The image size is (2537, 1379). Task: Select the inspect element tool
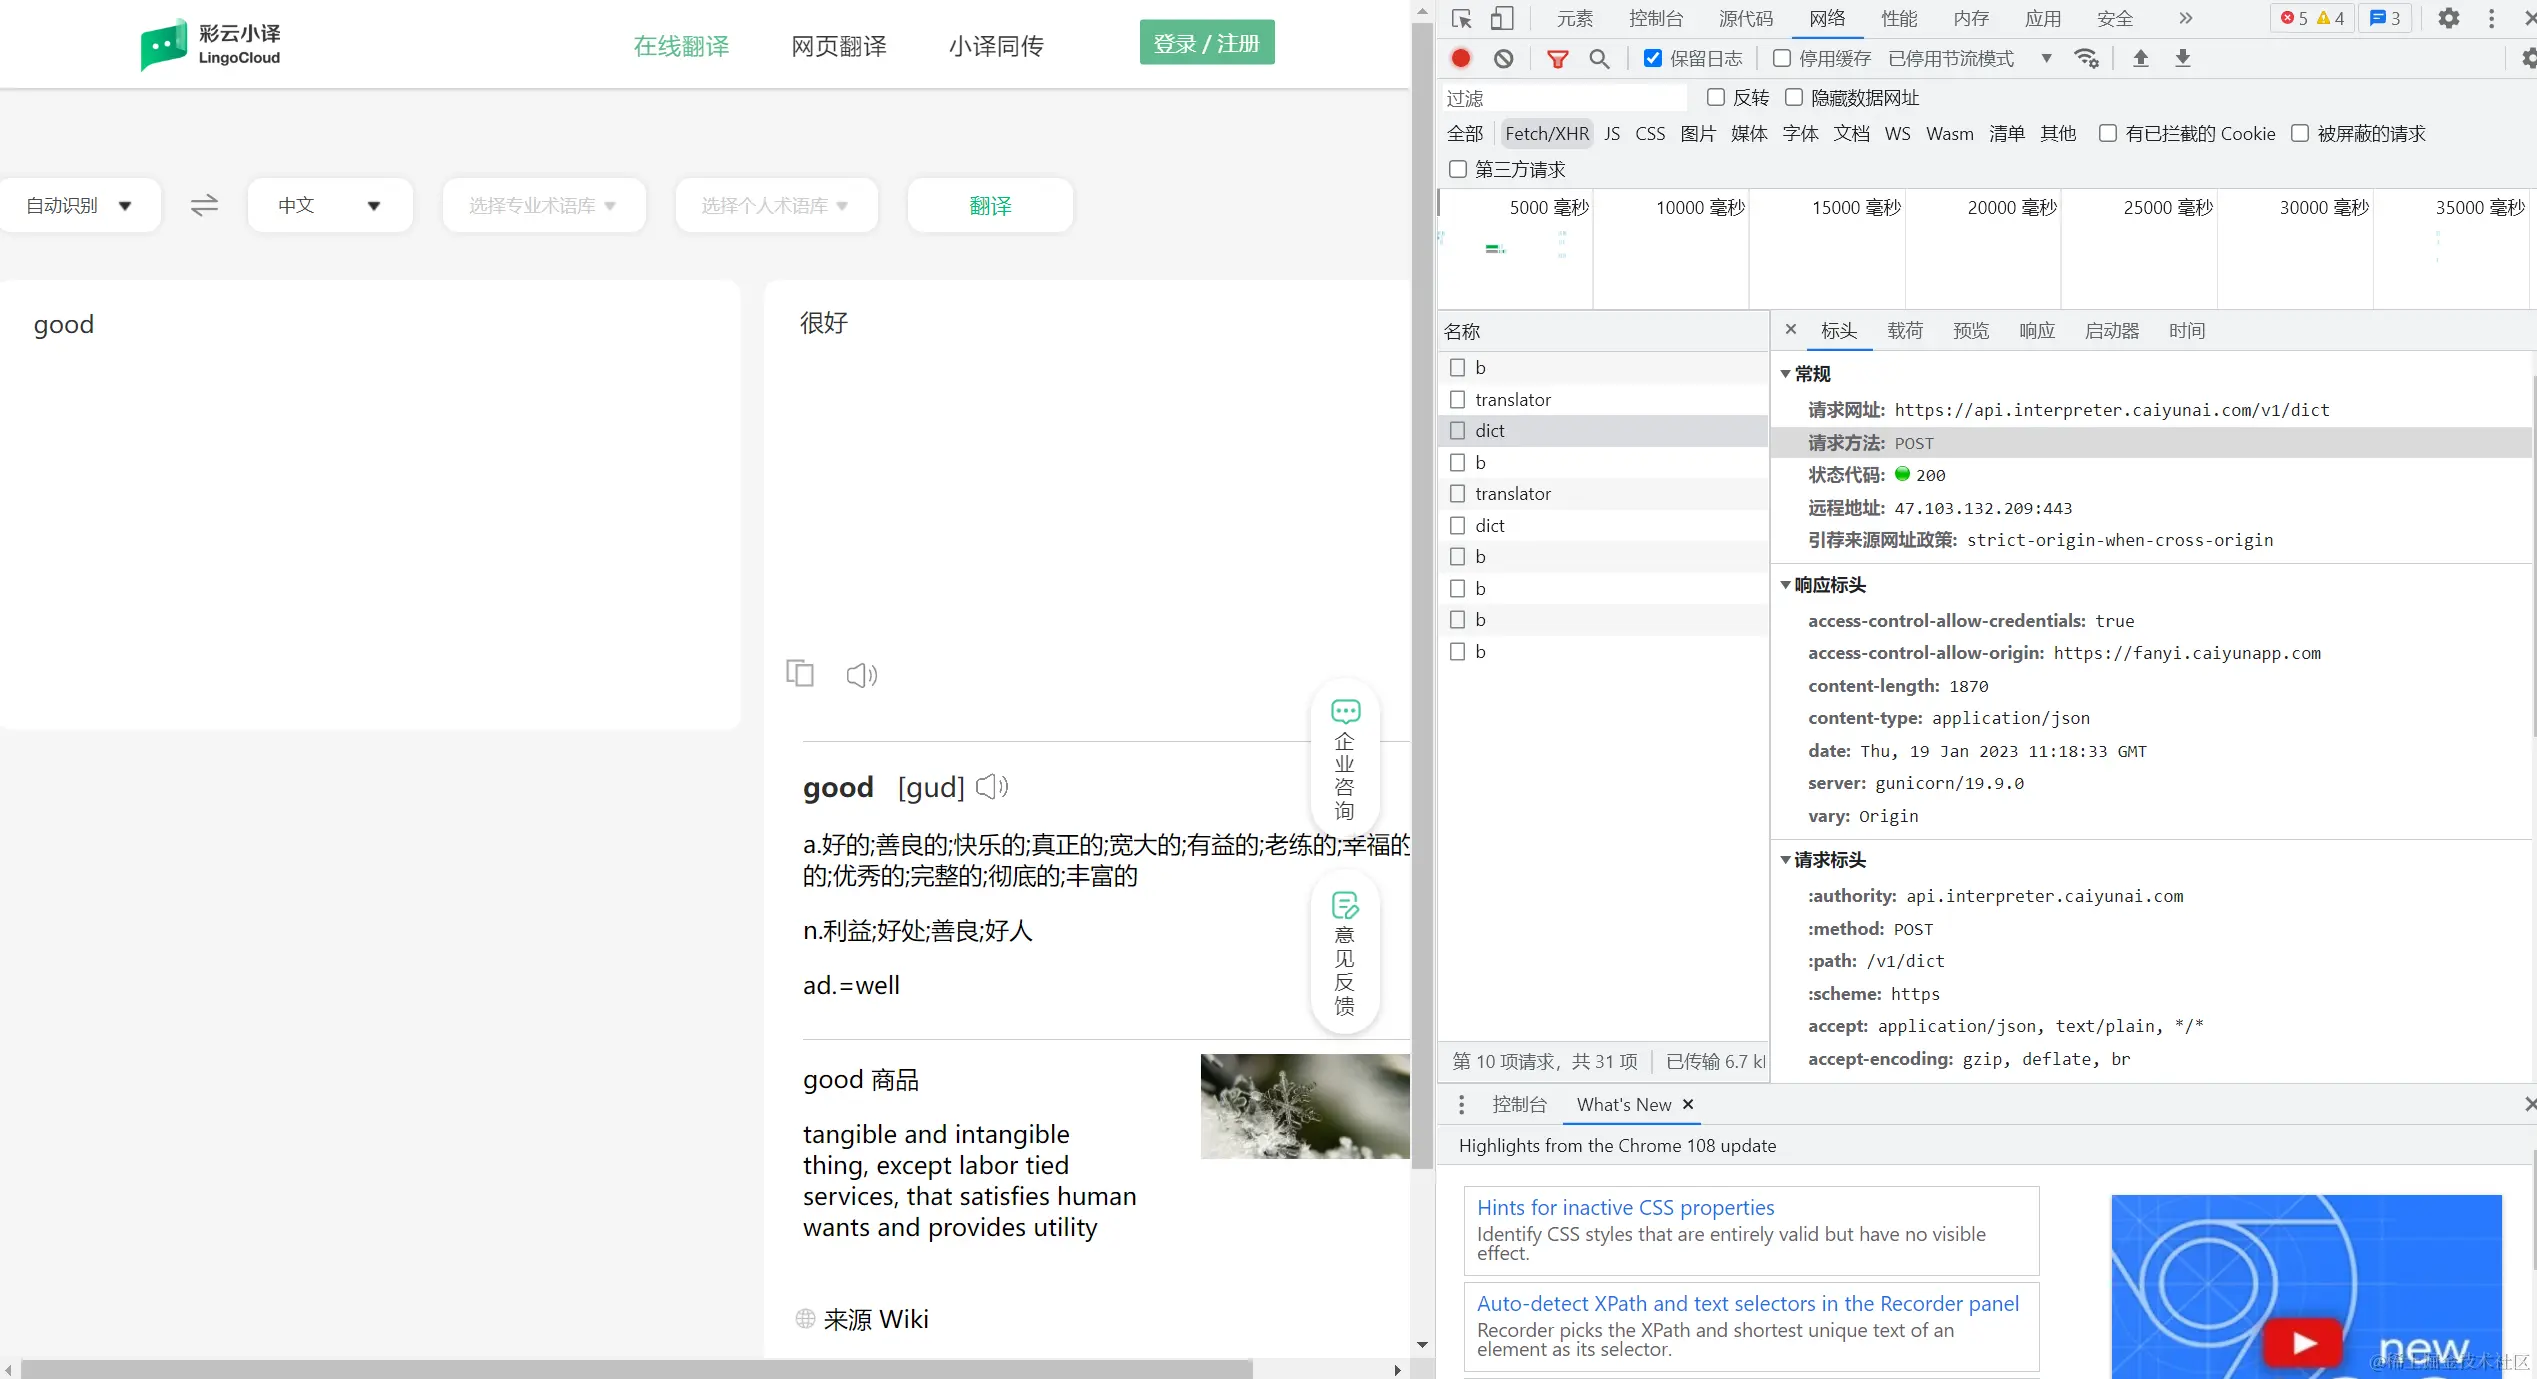(1460, 18)
